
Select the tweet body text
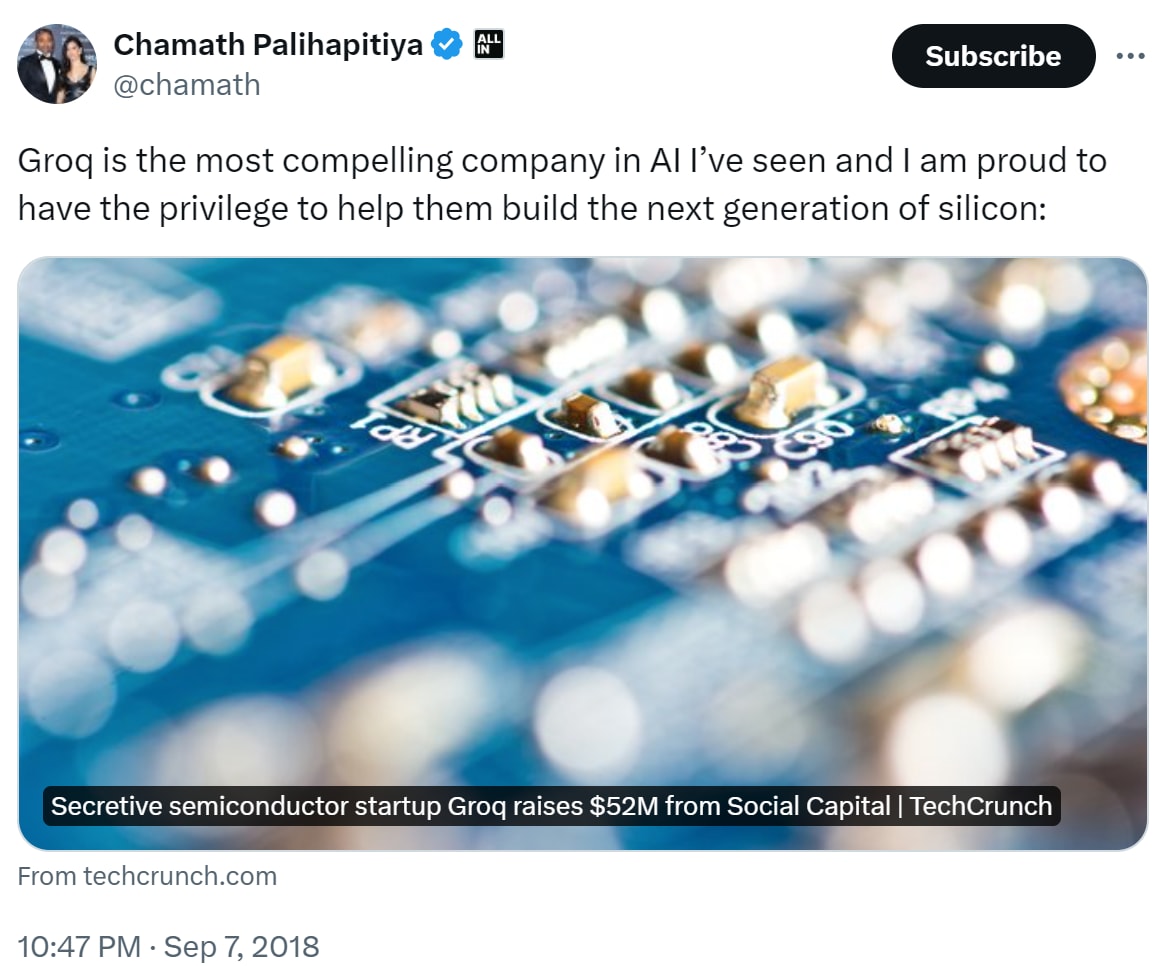tap(560, 185)
